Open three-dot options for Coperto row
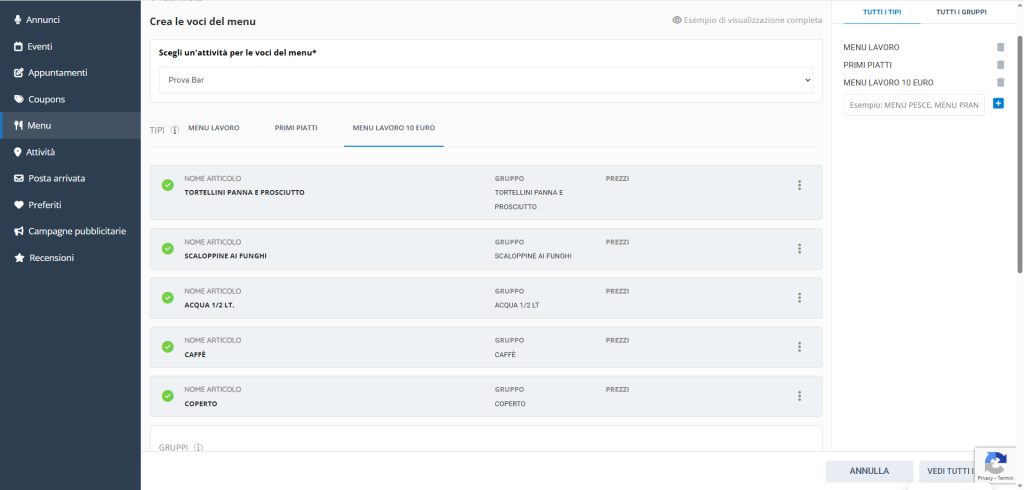The height and width of the screenshot is (490, 1024). point(799,396)
